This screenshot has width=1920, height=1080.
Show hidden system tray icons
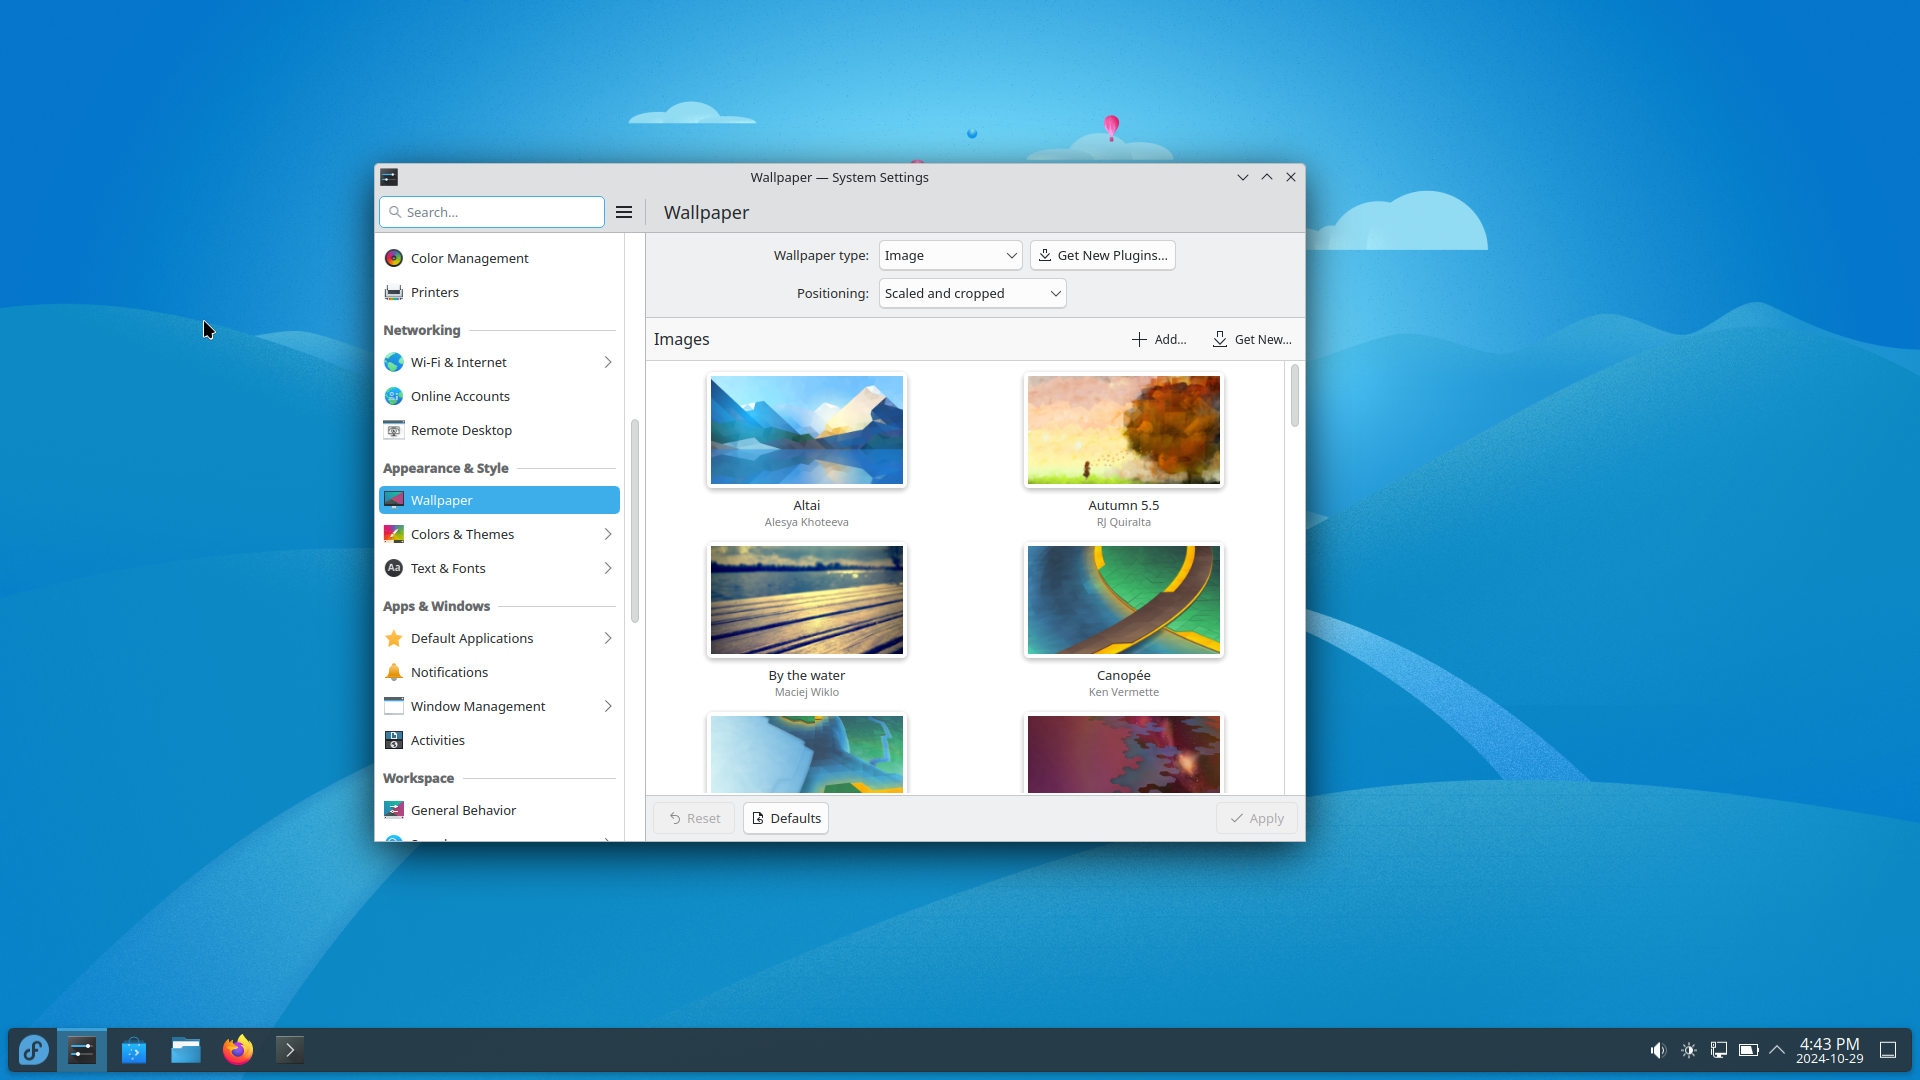tap(1777, 1050)
